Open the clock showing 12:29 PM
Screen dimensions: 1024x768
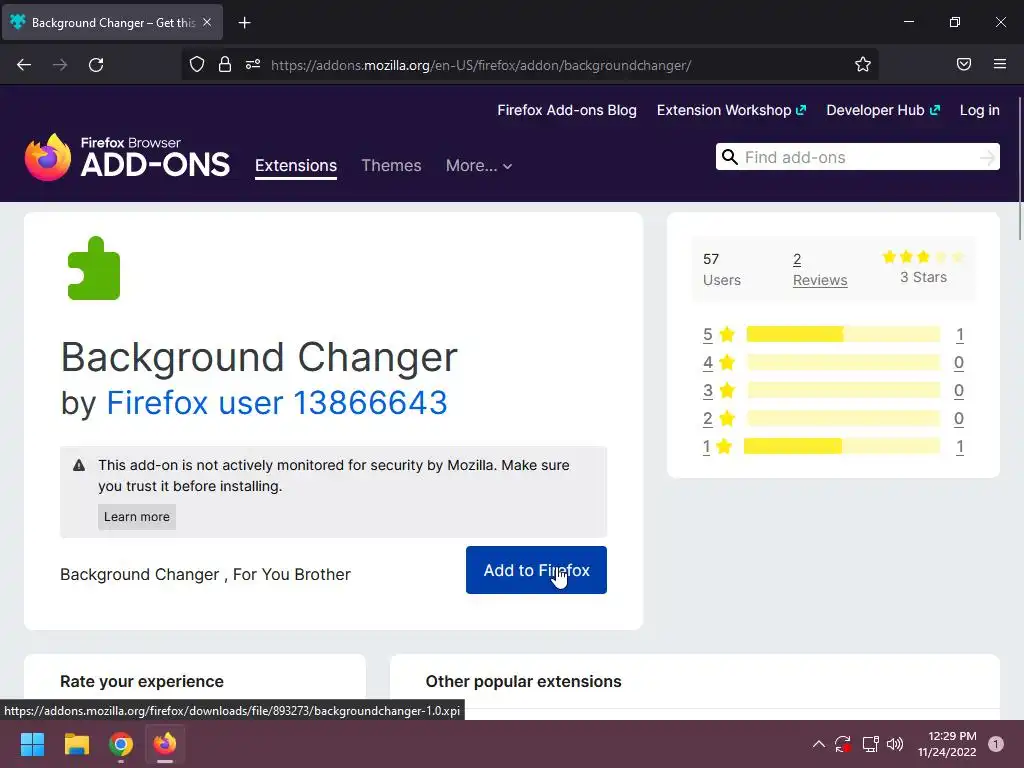tap(947, 744)
